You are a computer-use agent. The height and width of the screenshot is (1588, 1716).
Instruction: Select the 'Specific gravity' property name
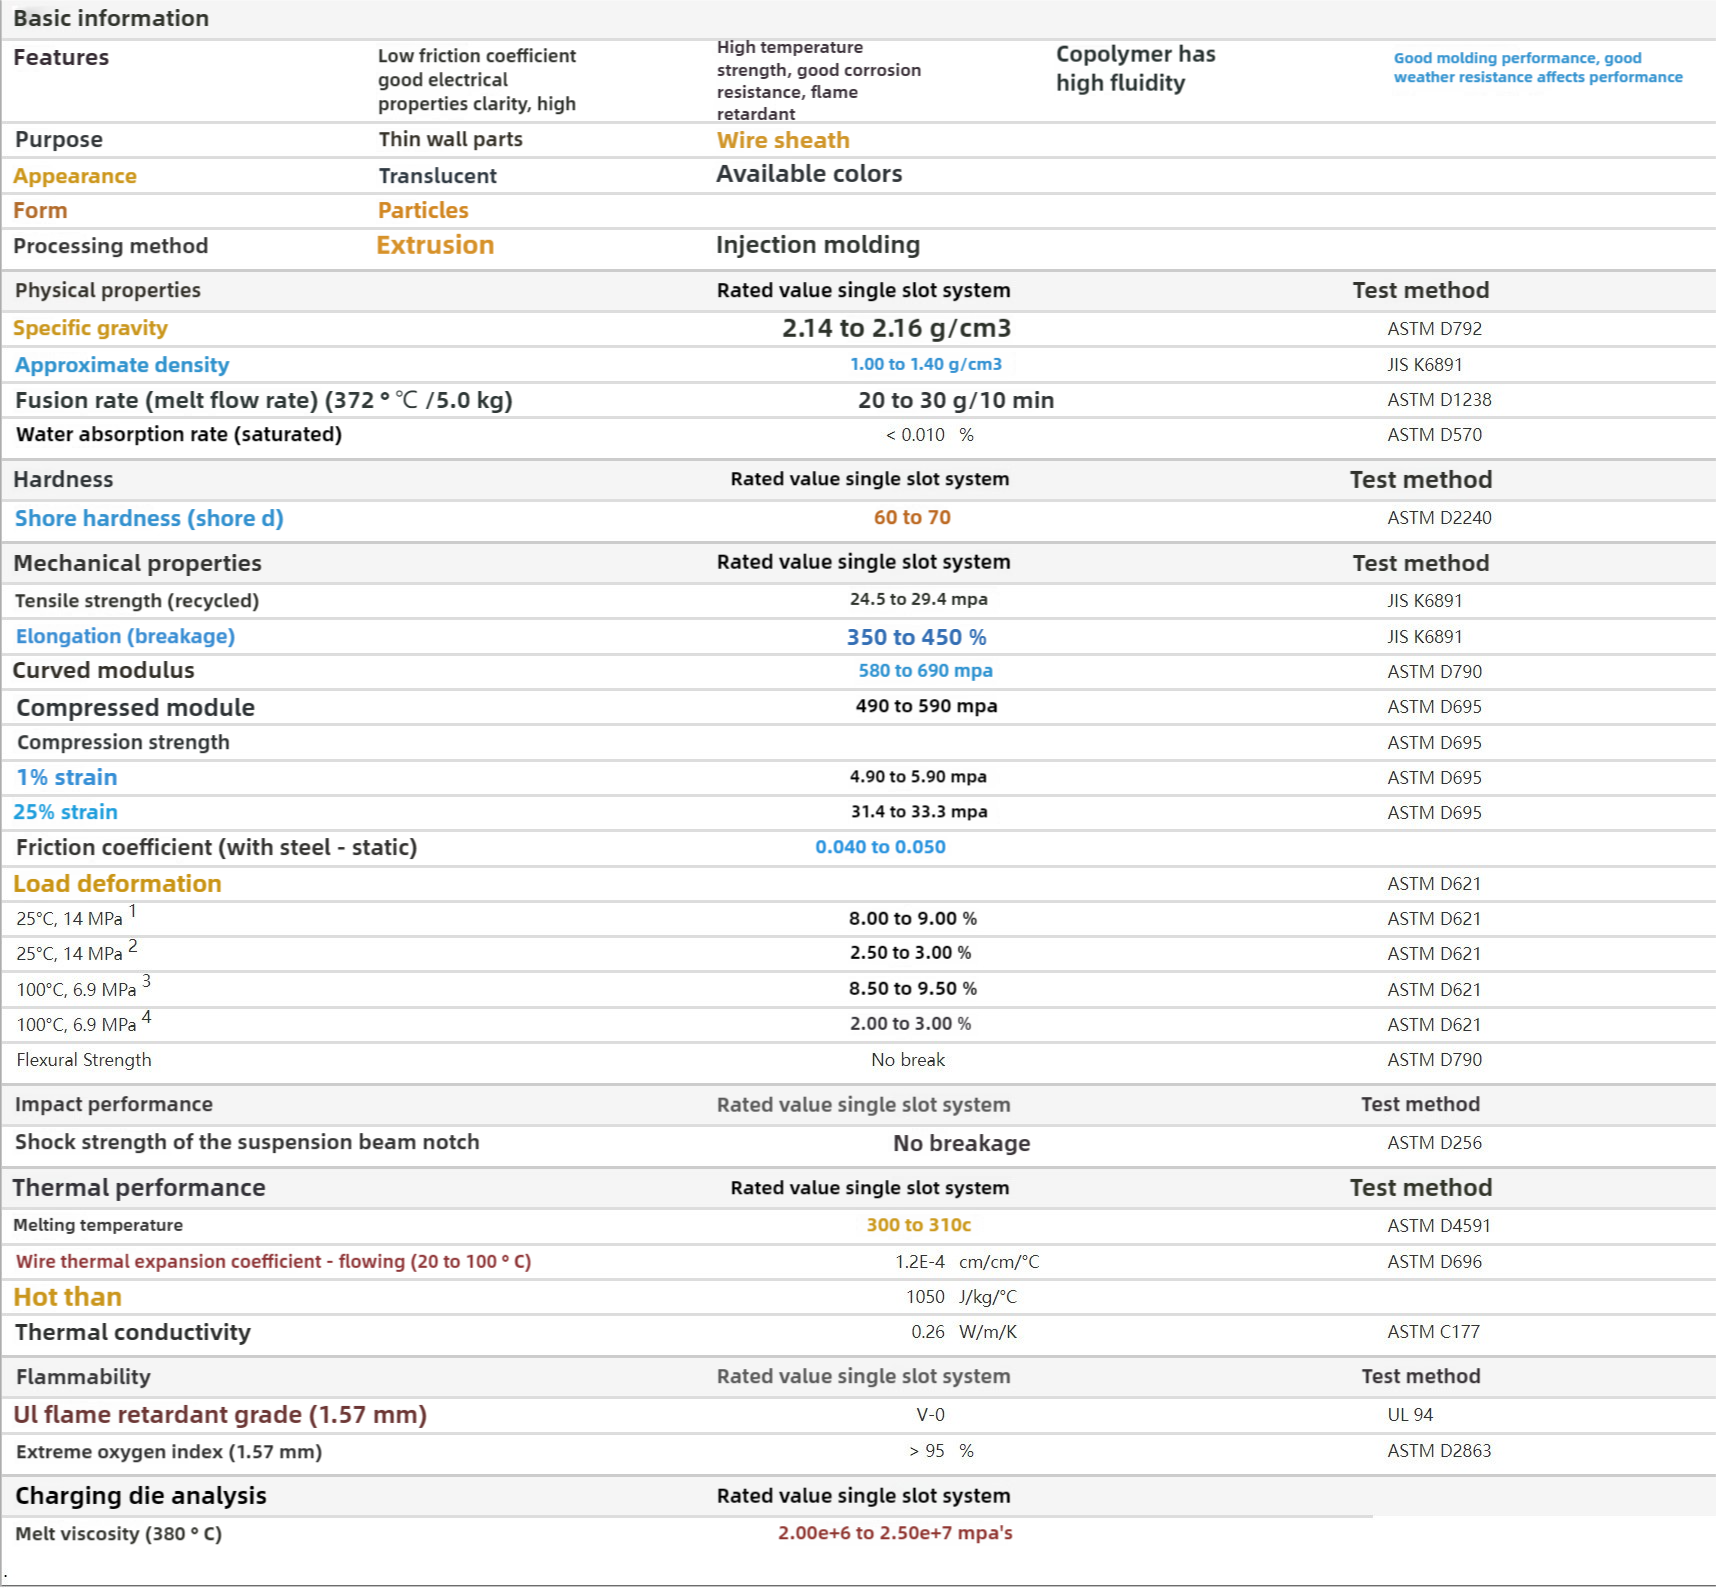pos(90,328)
